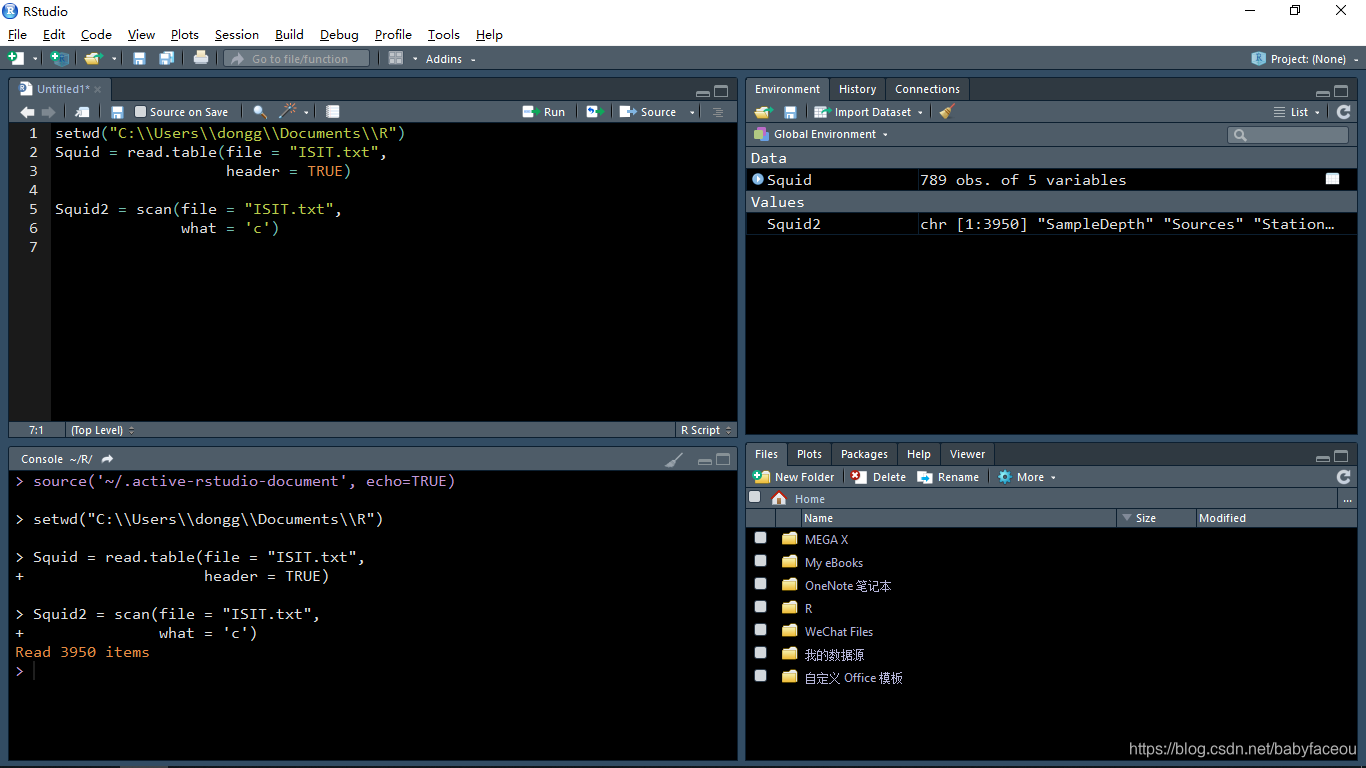Re-run previous code region icon
Image resolution: width=1366 pixels, height=768 pixels.
pos(595,112)
